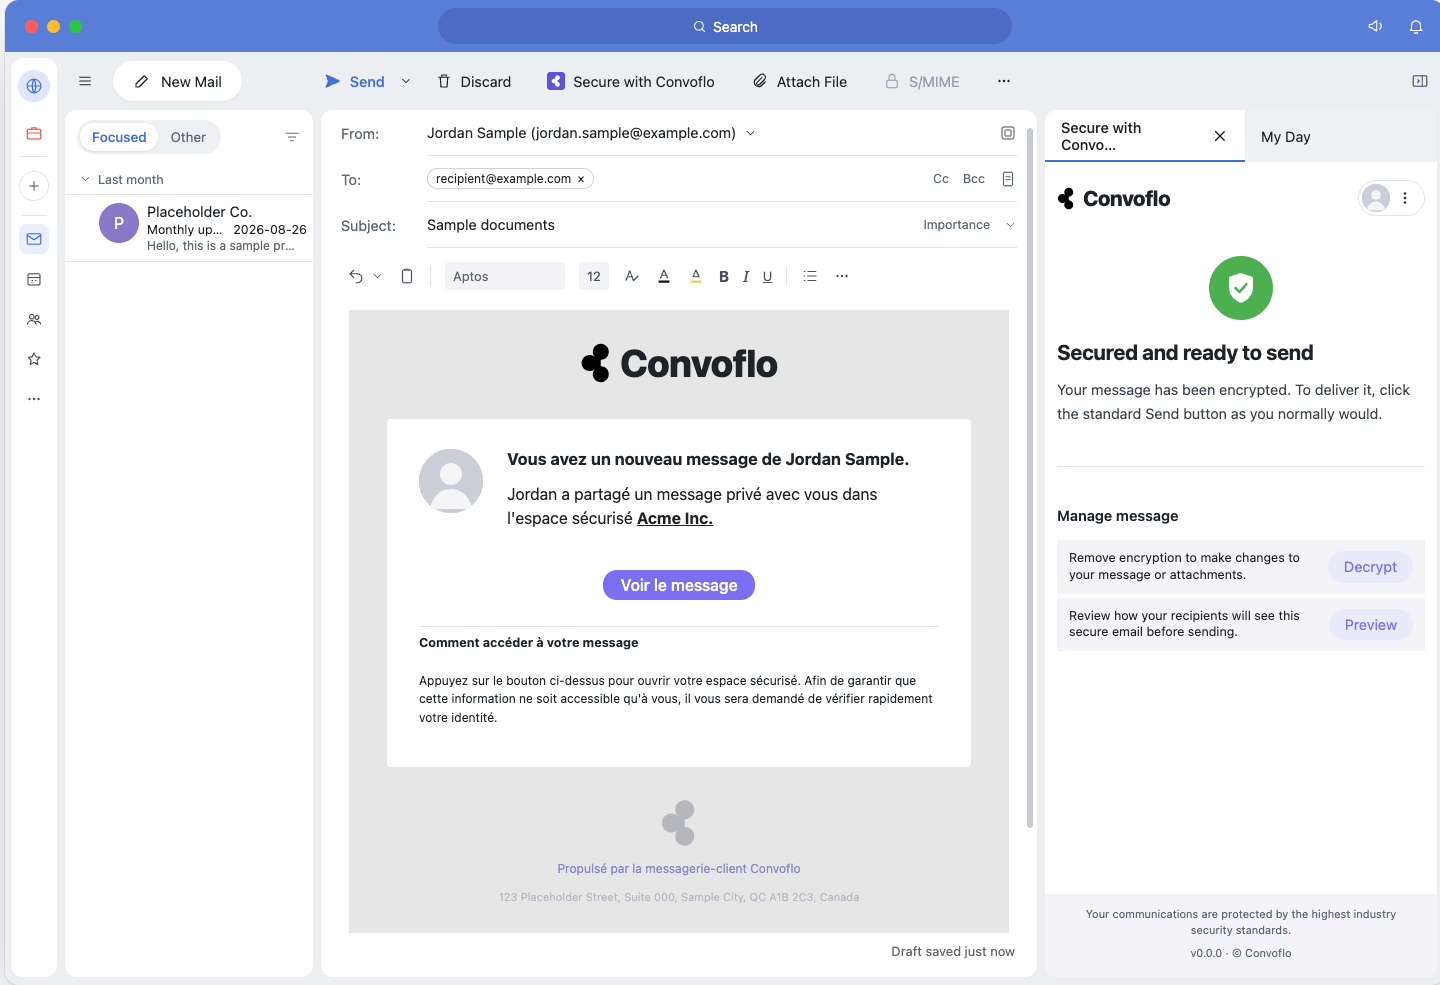Open the Importance dropdown

969,225
